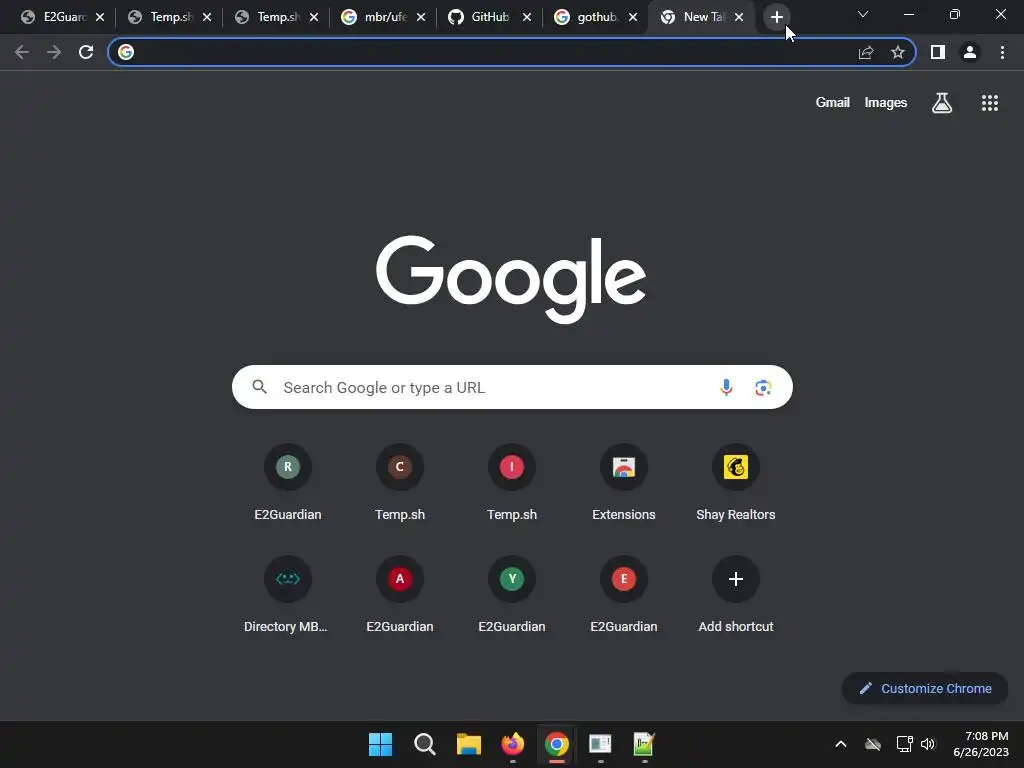Click the Add shortcut button
The image size is (1024, 768).
tap(735, 595)
